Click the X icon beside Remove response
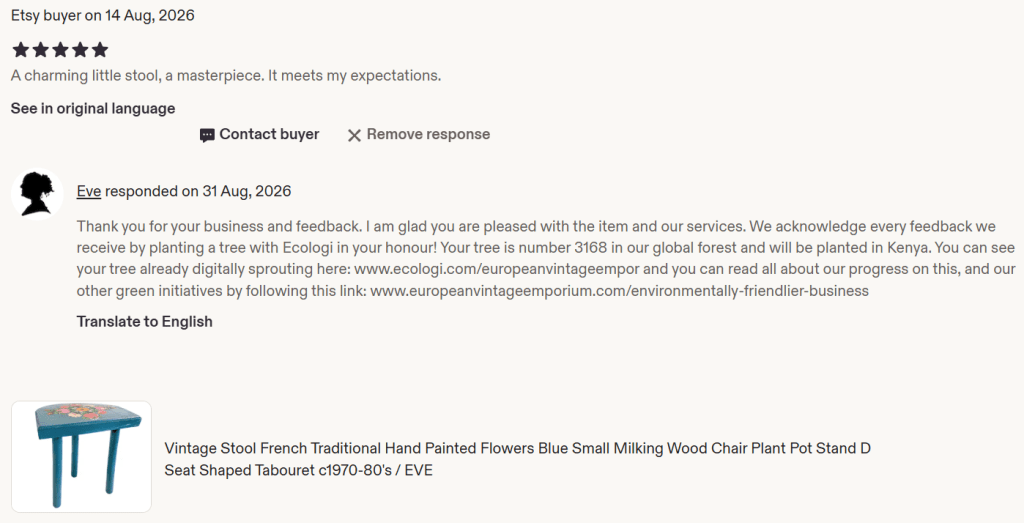 tap(354, 135)
